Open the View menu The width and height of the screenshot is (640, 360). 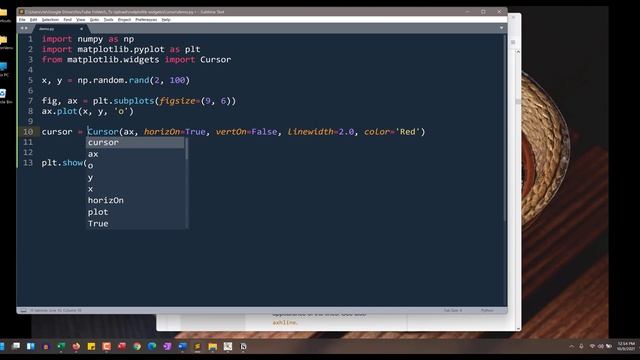click(81, 20)
